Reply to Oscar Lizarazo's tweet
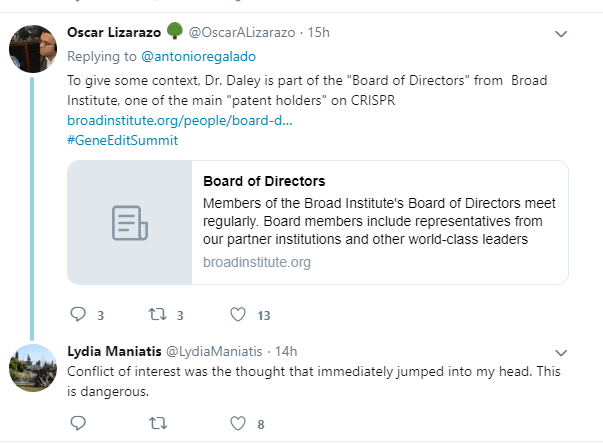This screenshot has width=603, height=444. pyautogui.click(x=79, y=315)
